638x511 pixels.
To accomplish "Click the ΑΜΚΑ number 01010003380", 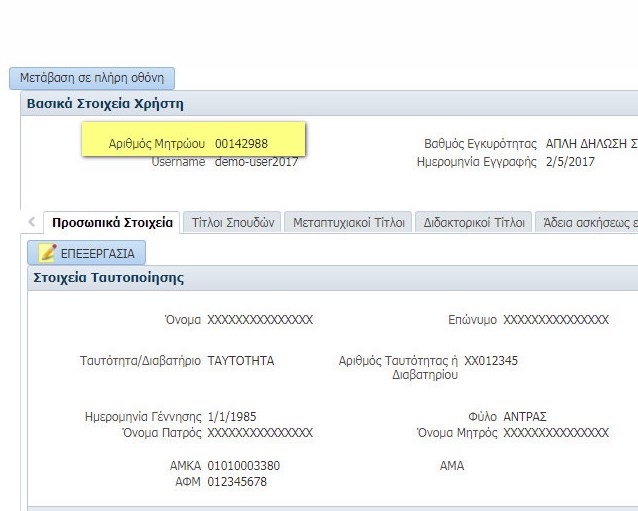I will [244, 465].
